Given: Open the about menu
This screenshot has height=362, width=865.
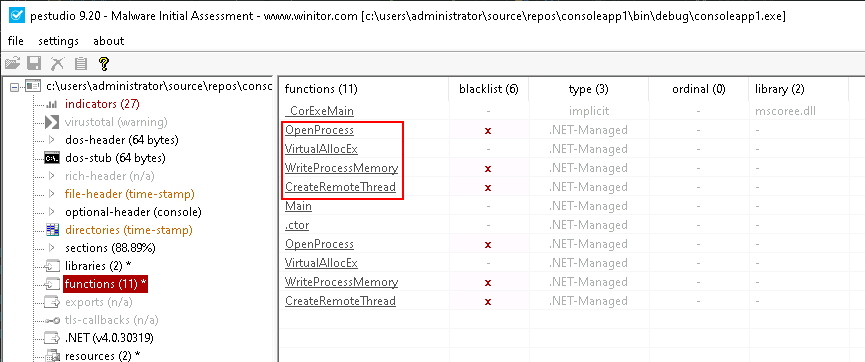Looking at the screenshot, I should click(x=109, y=41).
